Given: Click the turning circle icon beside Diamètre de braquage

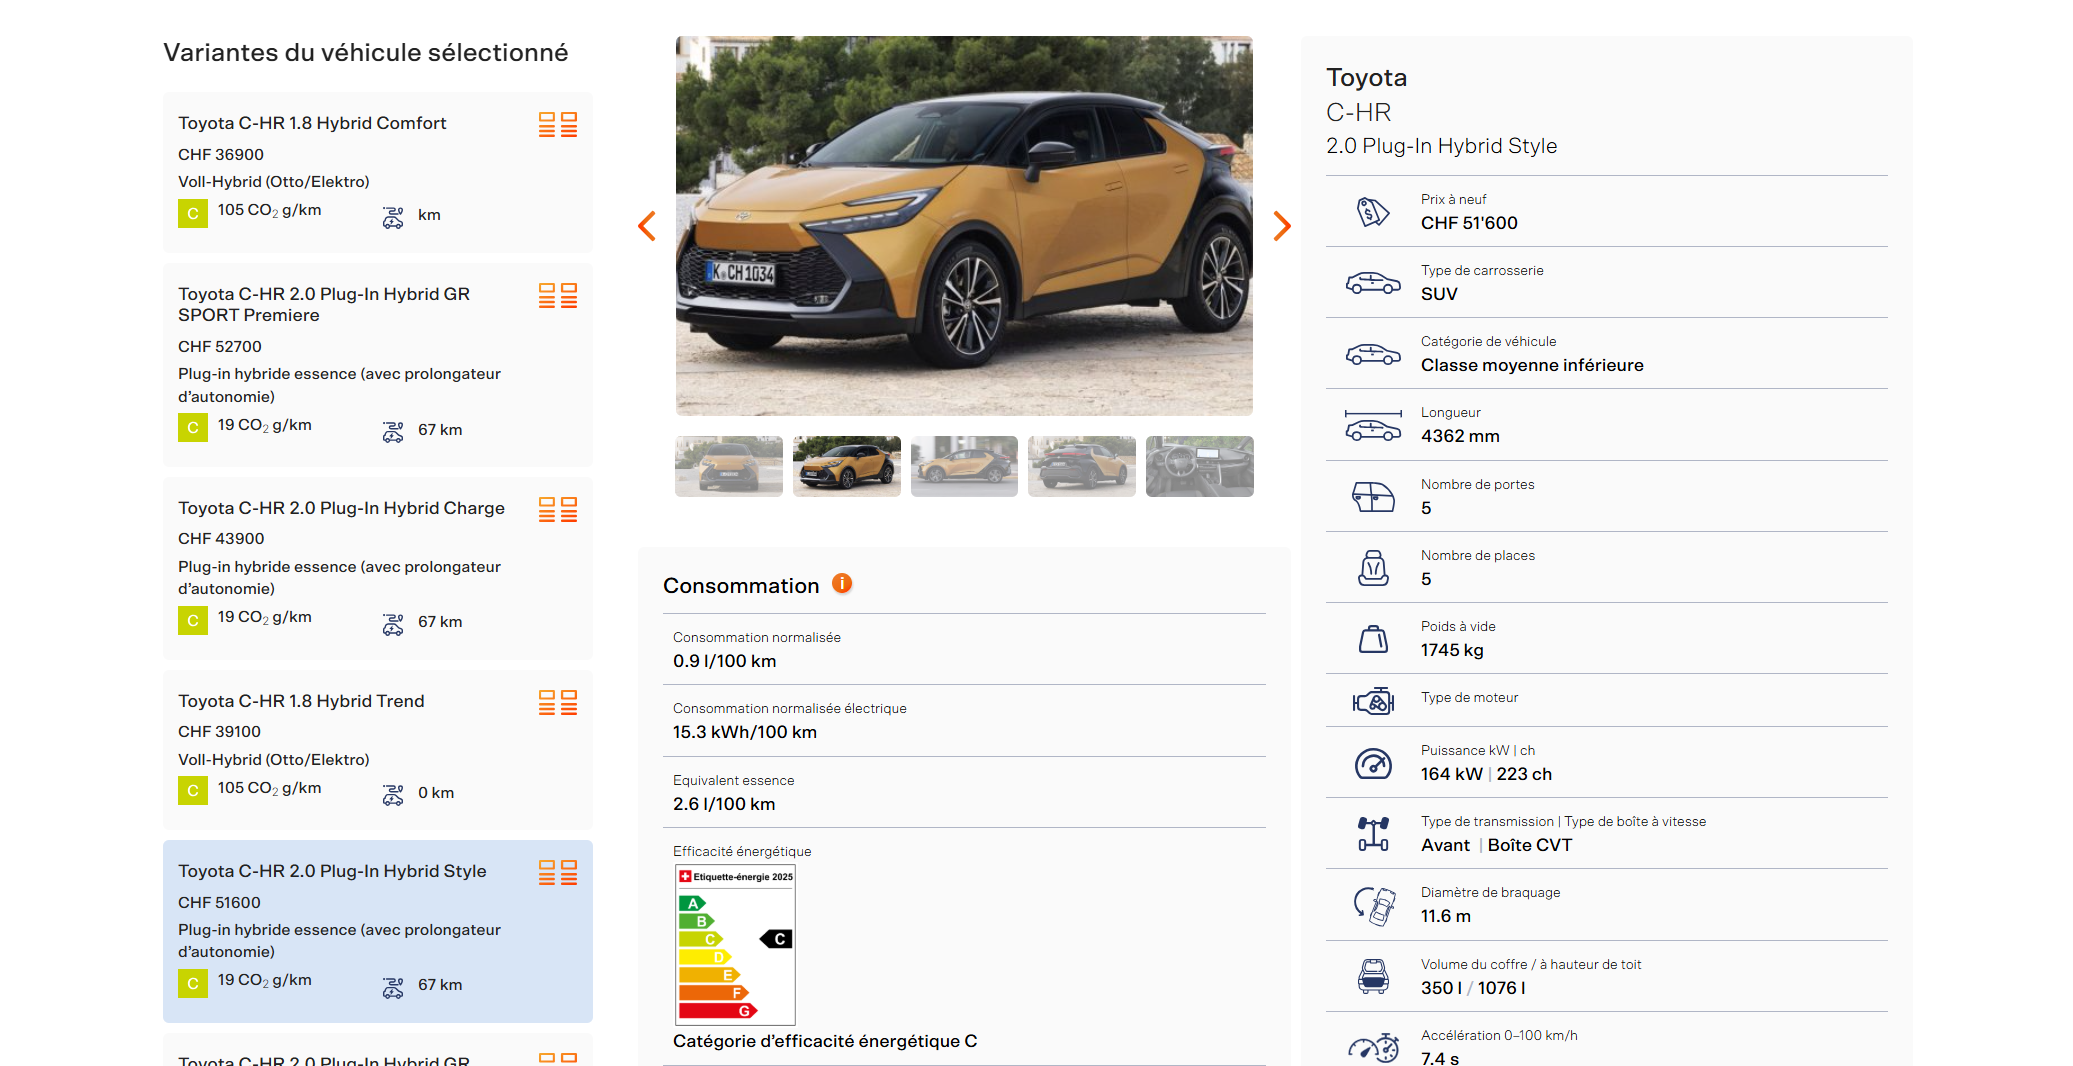Looking at the screenshot, I should [1373, 906].
